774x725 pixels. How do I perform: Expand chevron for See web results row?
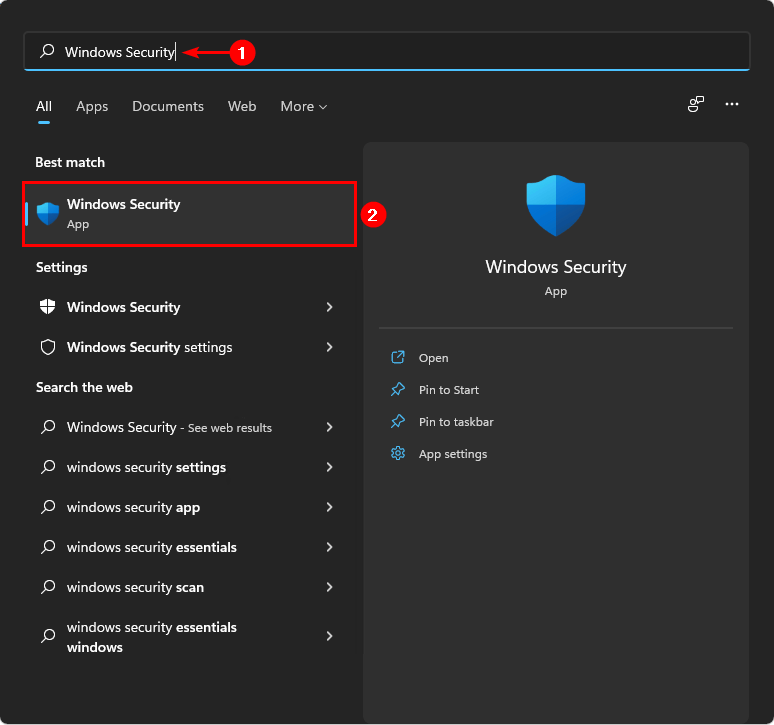coord(329,427)
